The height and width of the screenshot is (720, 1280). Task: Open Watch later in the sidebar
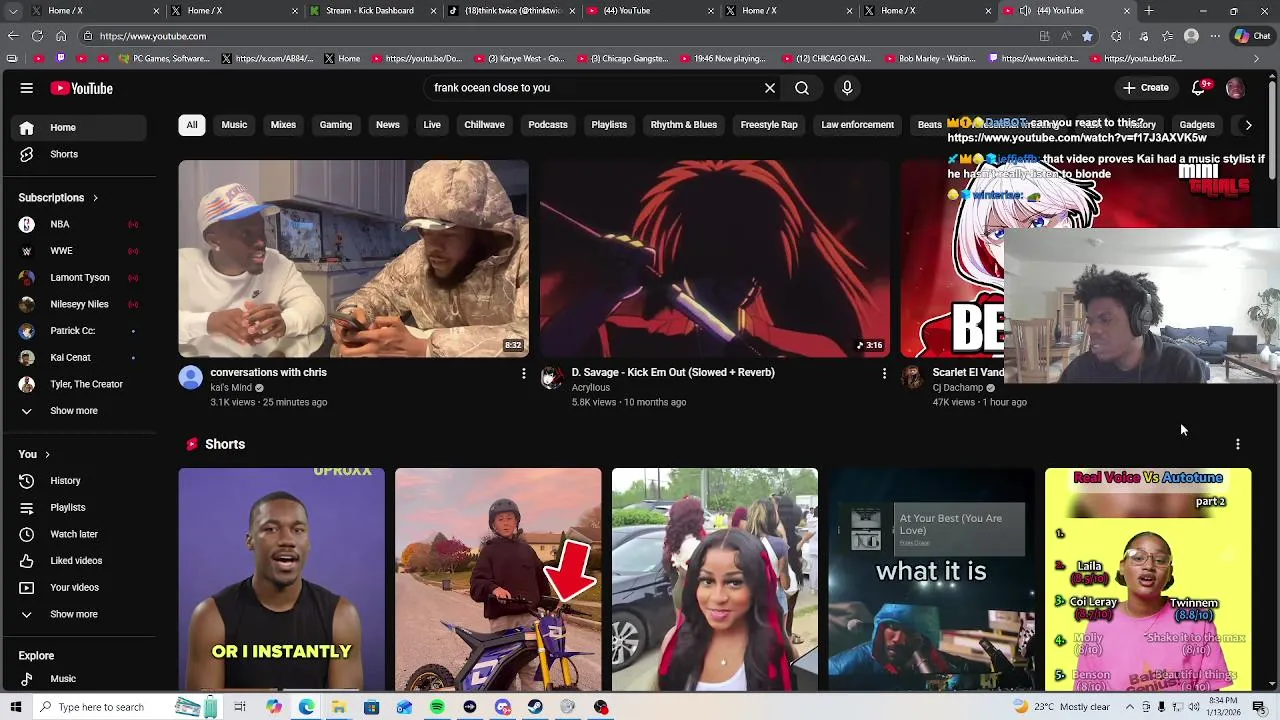[x=79, y=534]
